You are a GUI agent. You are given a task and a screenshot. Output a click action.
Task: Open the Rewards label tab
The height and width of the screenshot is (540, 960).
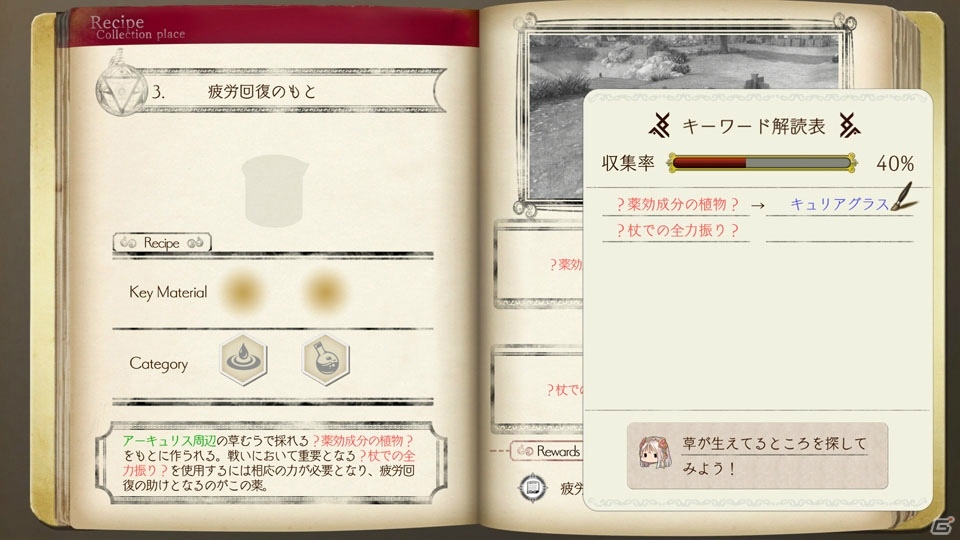[547, 451]
